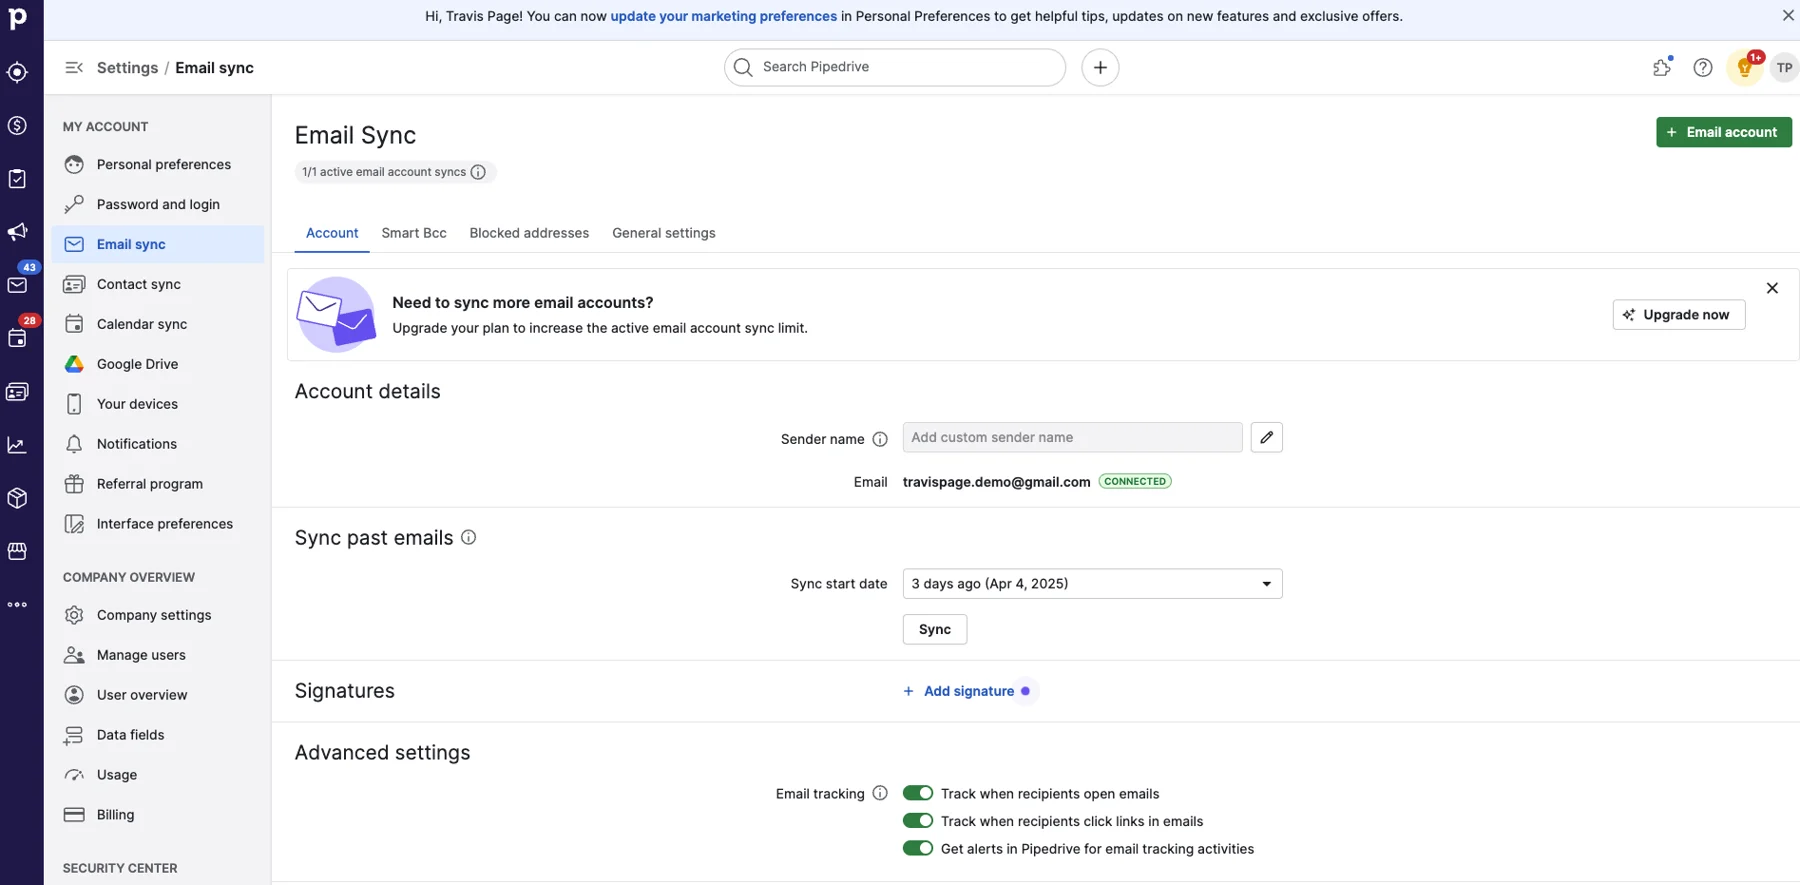Viewport: 1800px width, 885px height.
Task: Open Company settings
Action: tap(158, 615)
